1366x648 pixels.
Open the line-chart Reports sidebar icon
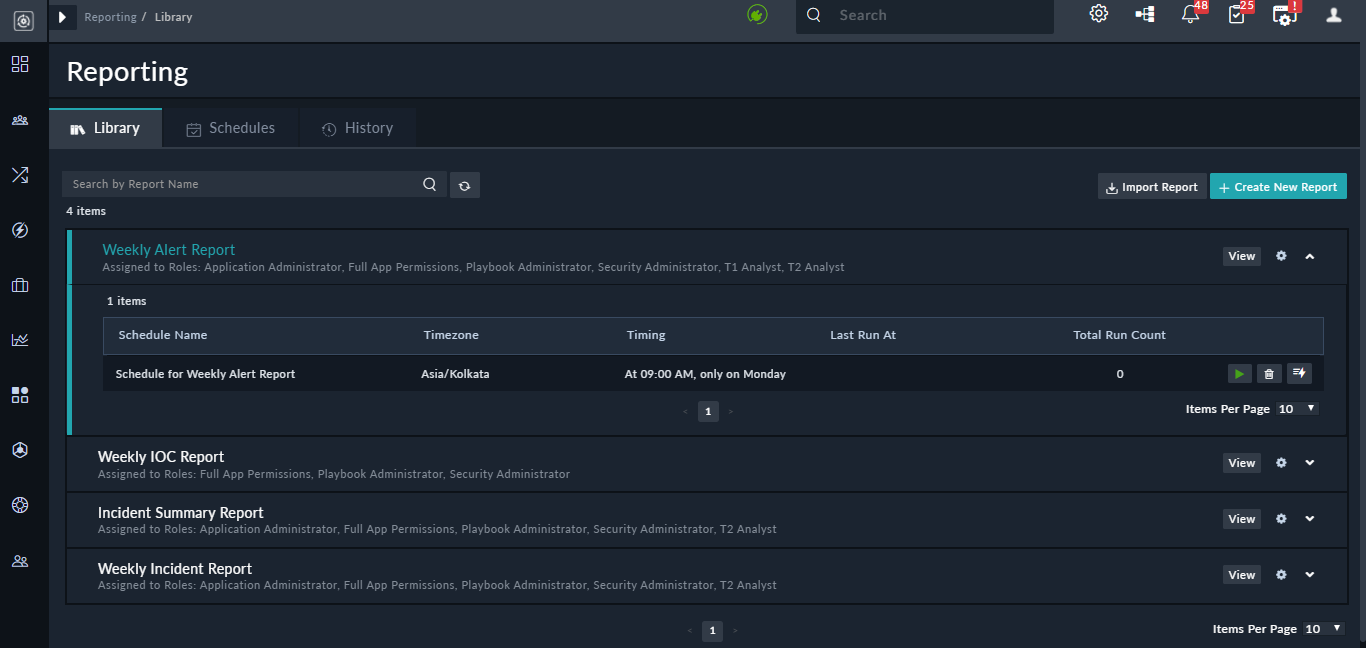coord(20,340)
